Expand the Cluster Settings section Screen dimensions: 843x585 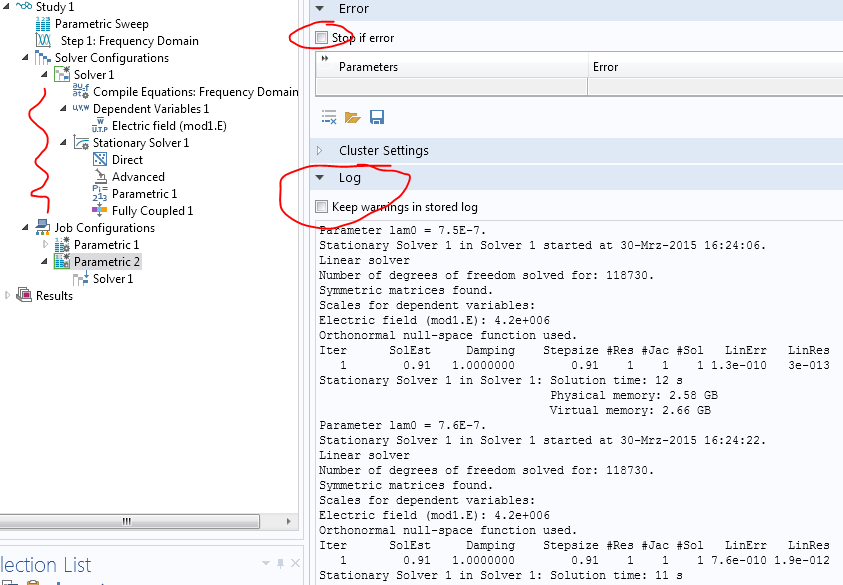tap(320, 151)
